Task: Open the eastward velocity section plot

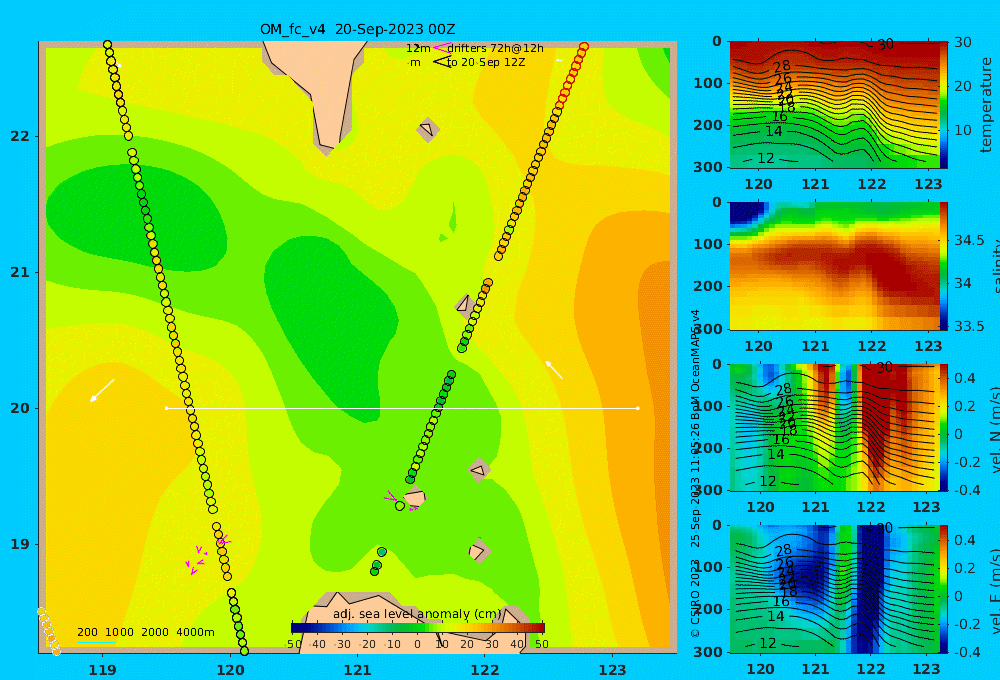Action: click(x=834, y=589)
